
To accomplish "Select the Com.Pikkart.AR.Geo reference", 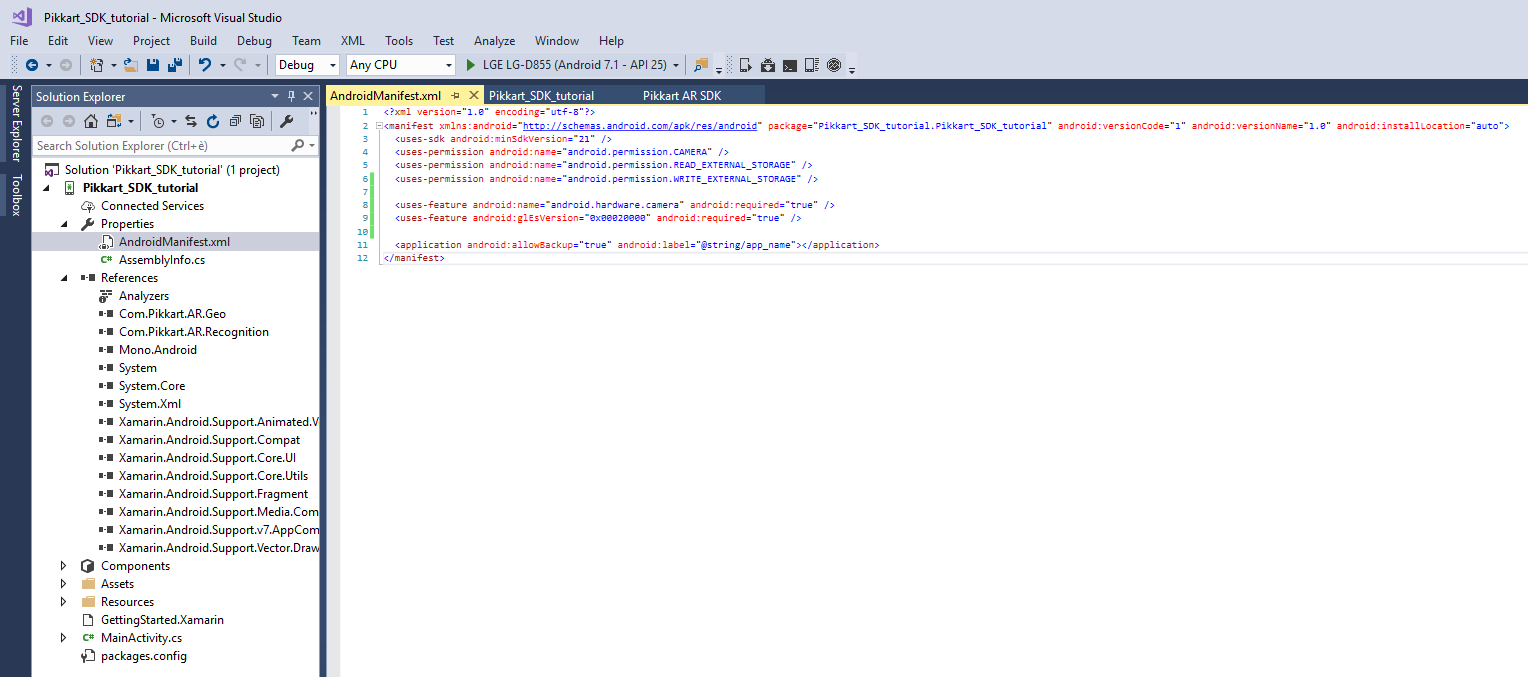I will [x=172, y=314].
